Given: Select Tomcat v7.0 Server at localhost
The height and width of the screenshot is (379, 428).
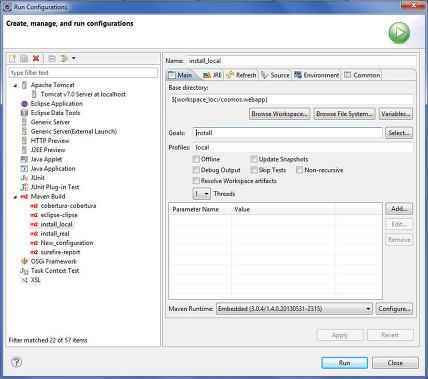Looking at the screenshot, I should tap(83, 94).
